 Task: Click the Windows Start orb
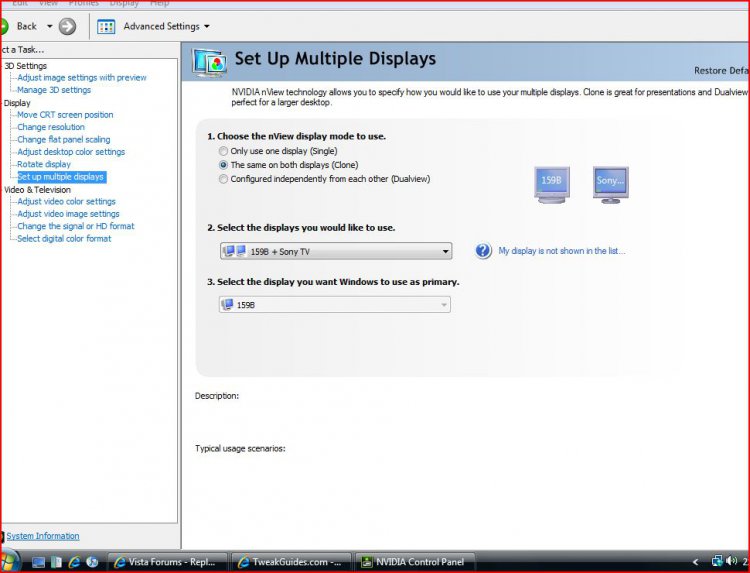(x=9, y=561)
